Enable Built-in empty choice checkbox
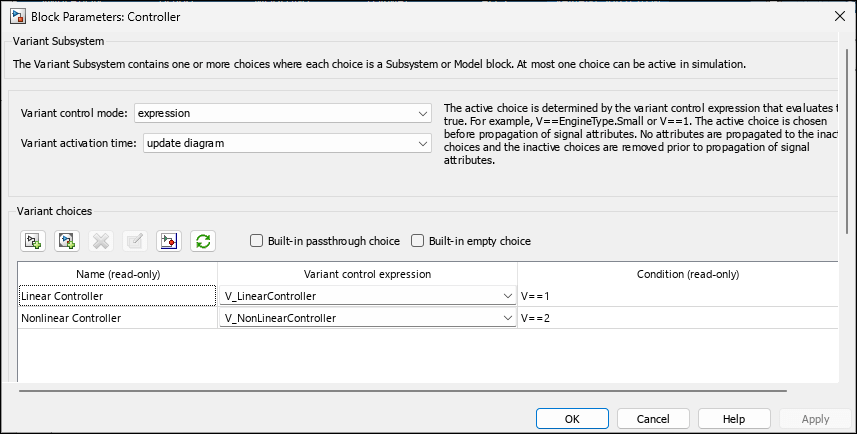 419,241
